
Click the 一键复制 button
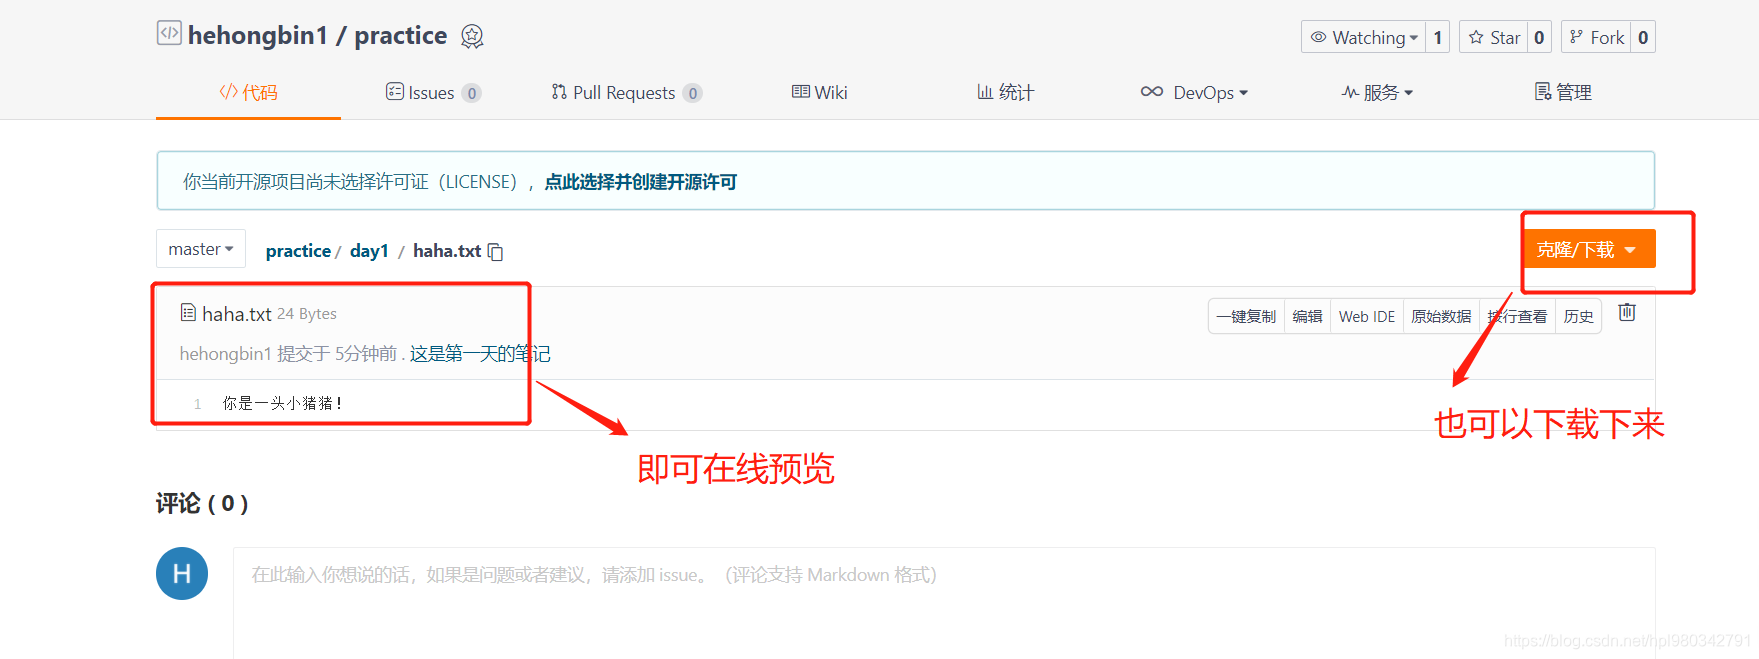pos(1246,316)
